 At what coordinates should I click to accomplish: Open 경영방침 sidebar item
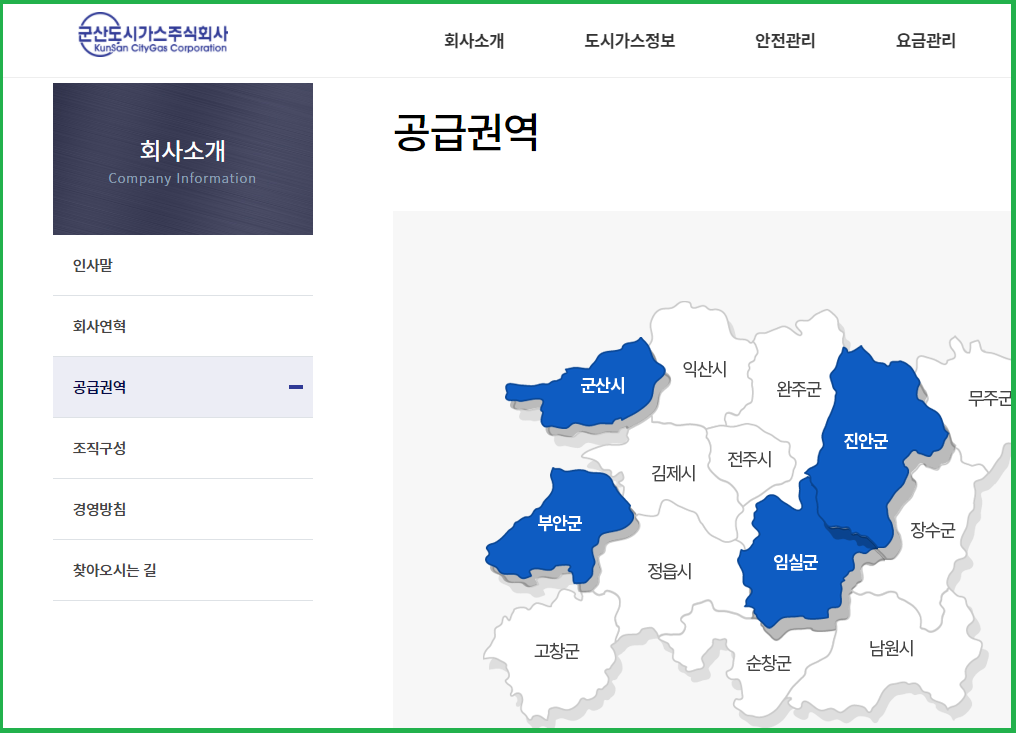[x=183, y=509]
